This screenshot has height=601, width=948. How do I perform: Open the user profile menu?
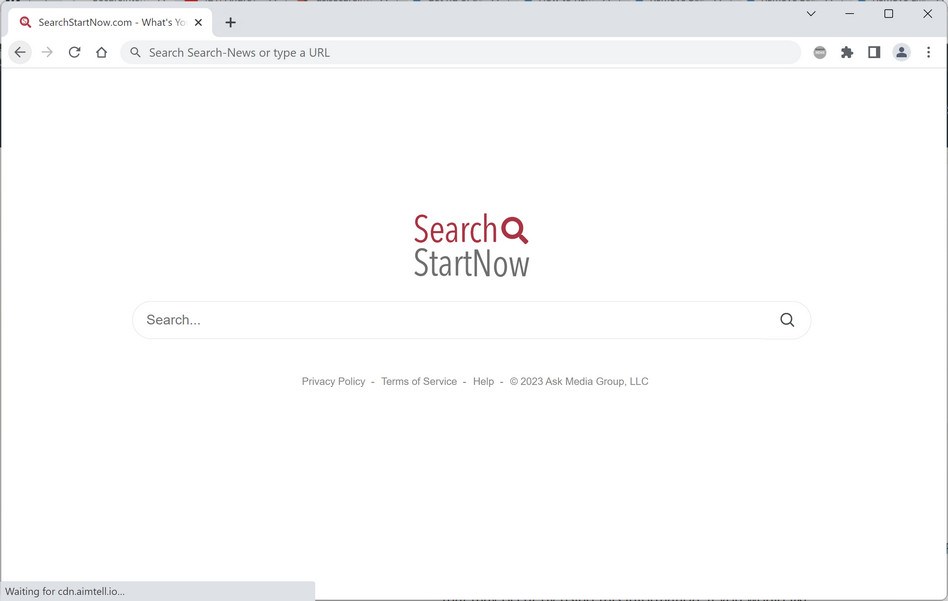tap(901, 53)
